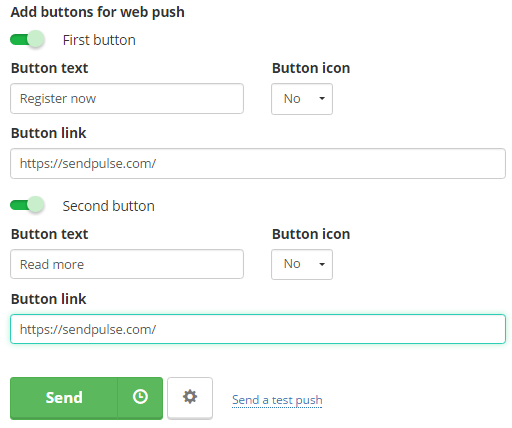The width and height of the screenshot is (512, 428).
Task: Open the gear settings icon
Action: pyautogui.click(x=190, y=398)
